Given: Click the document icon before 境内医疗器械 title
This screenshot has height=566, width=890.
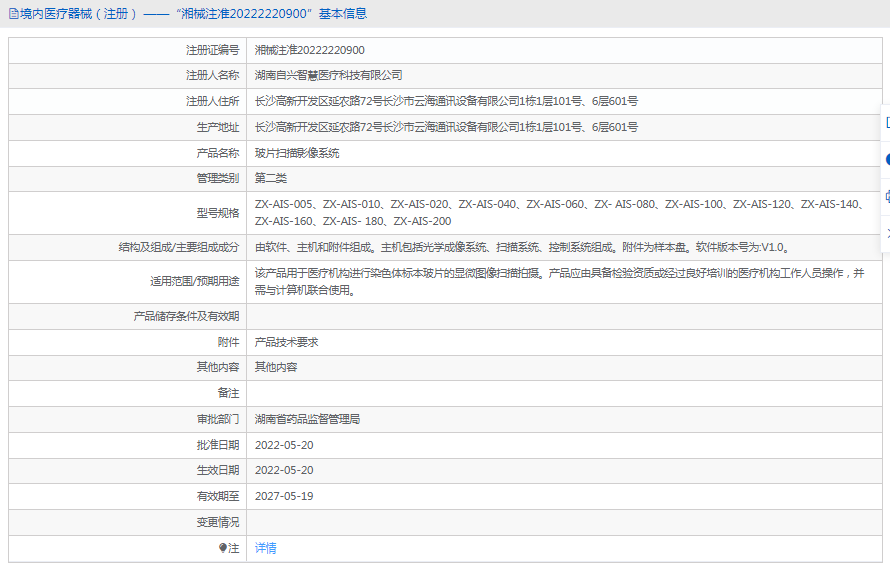Looking at the screenshot, I should pos(14,14).
